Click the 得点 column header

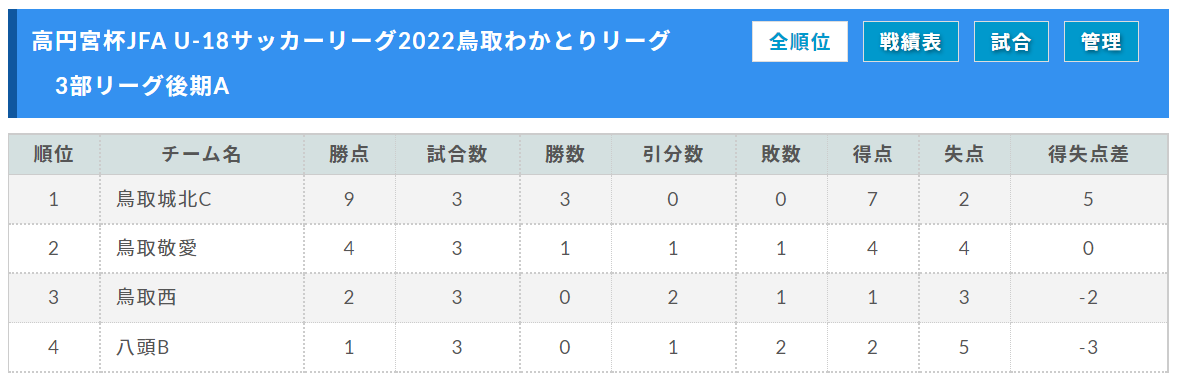coord(872,155)
